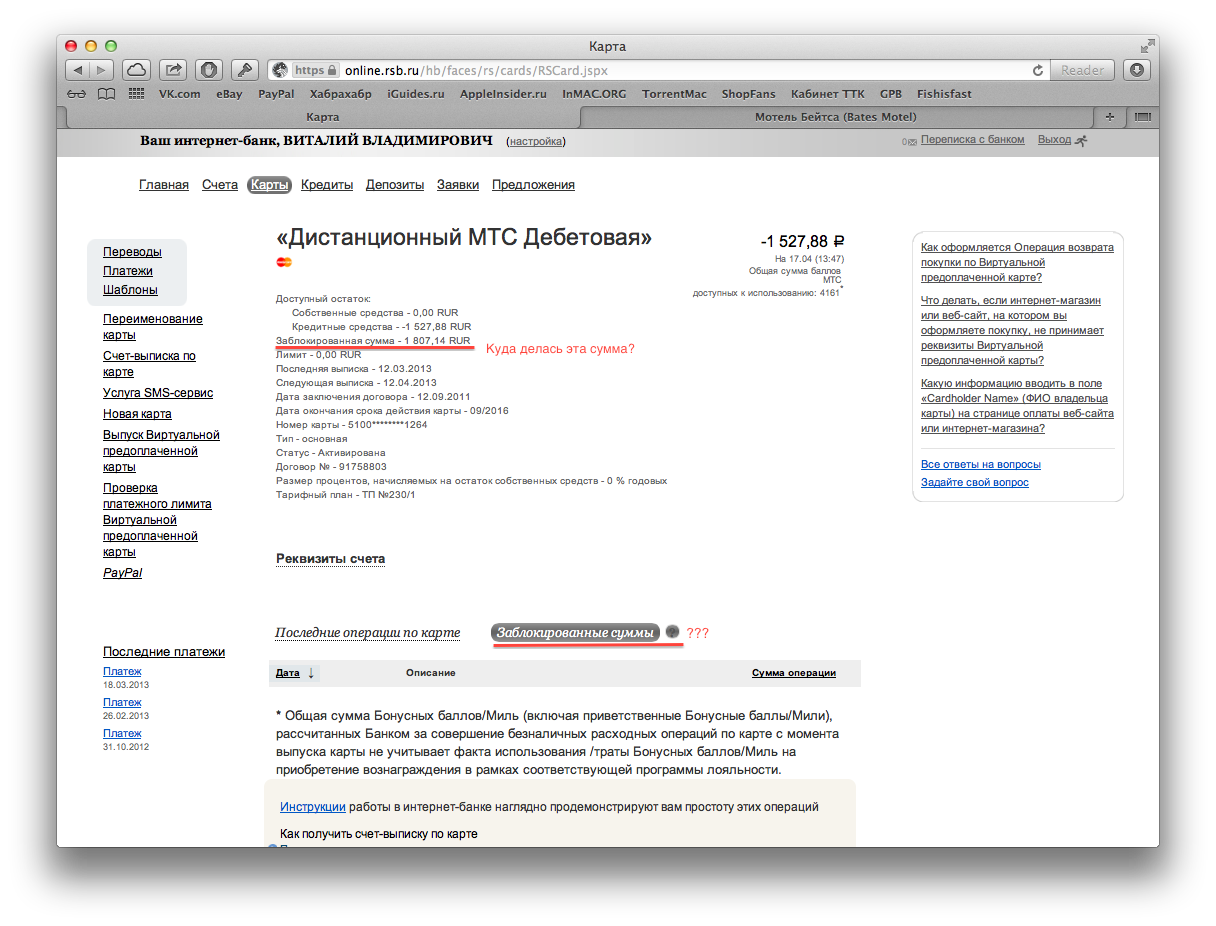Screen dimensions: 1216x926
Task: Open the Инструкции link
Action: pyautogui.click(x=313, y=807)
